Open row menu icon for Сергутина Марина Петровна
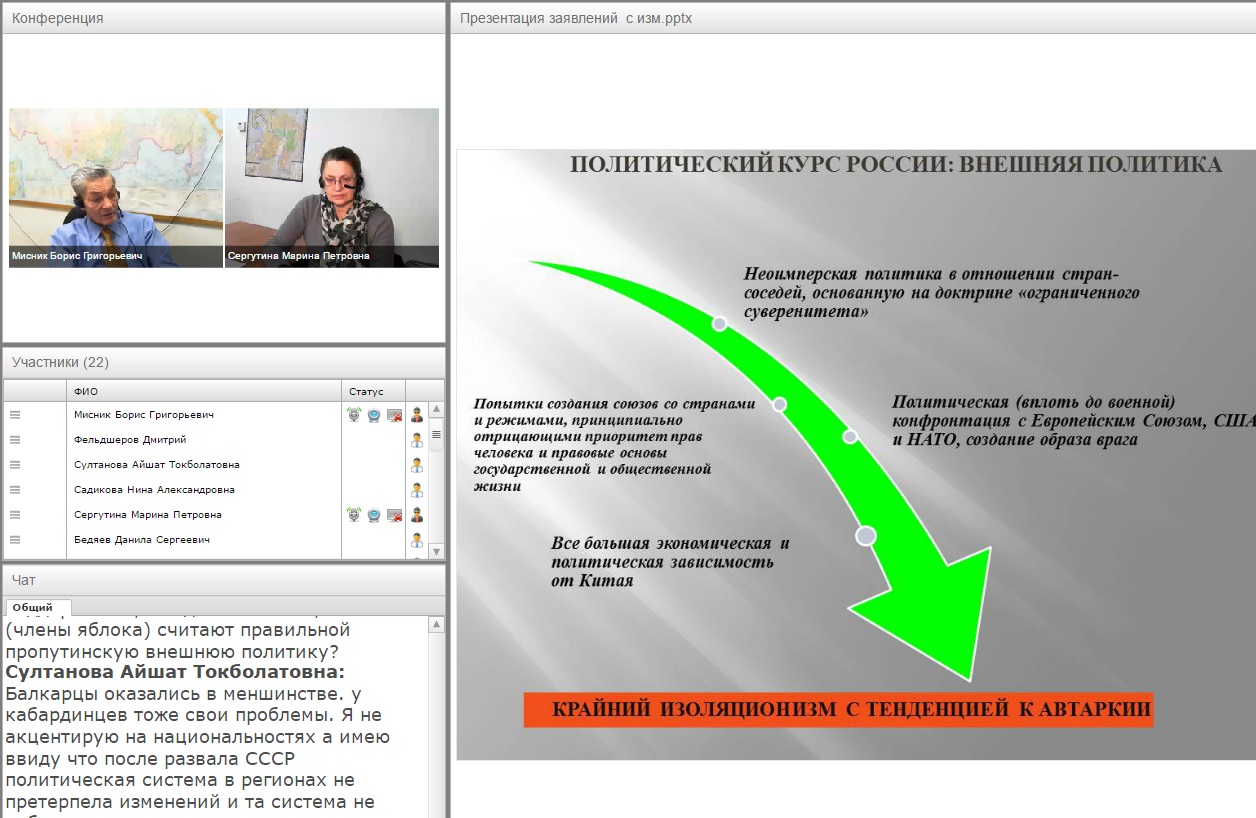Image resolution: width=1256 pixels, height=818 pixels. click(15, 515)
